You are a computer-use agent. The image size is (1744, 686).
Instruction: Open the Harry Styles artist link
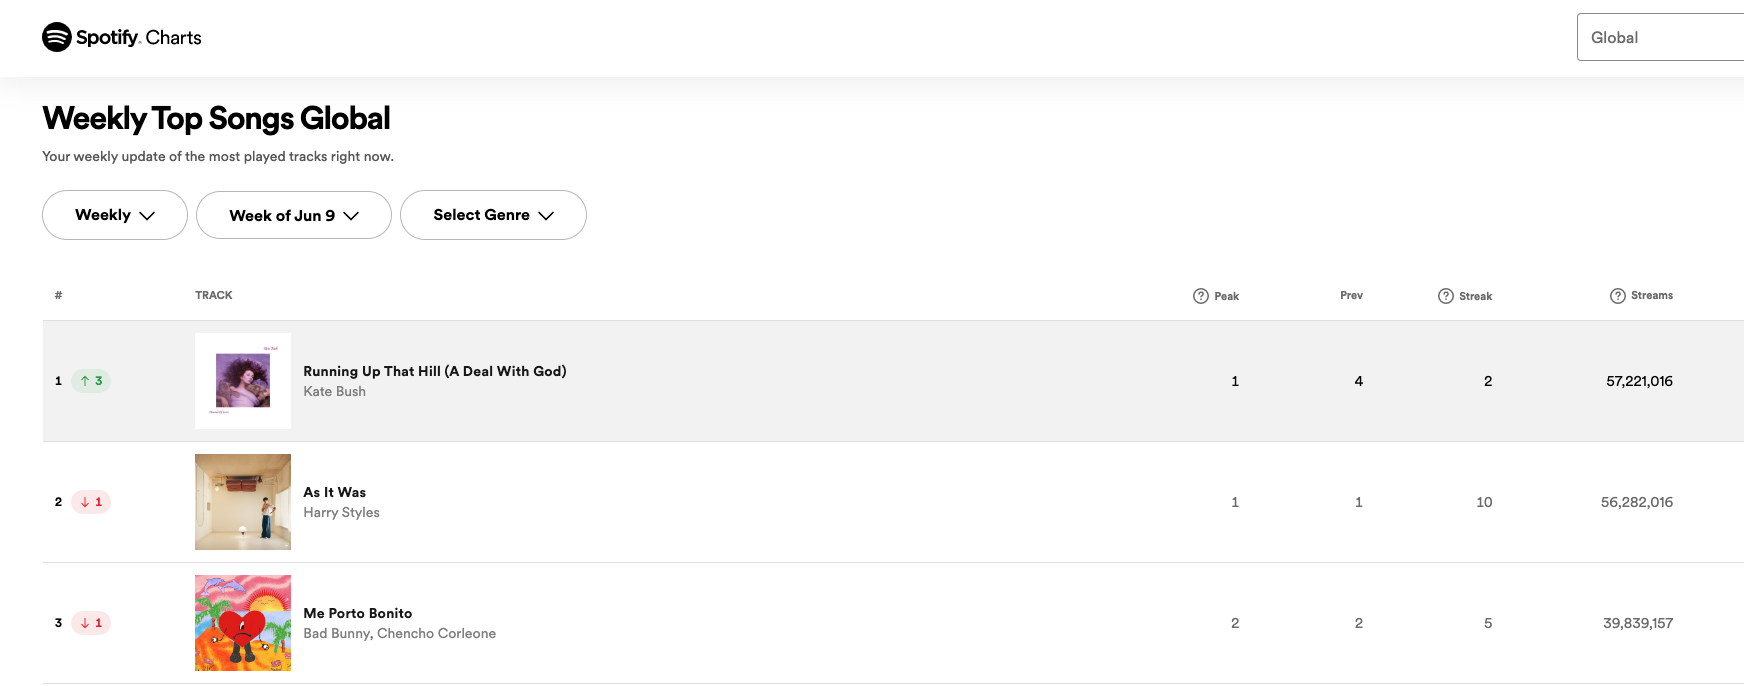342,513
